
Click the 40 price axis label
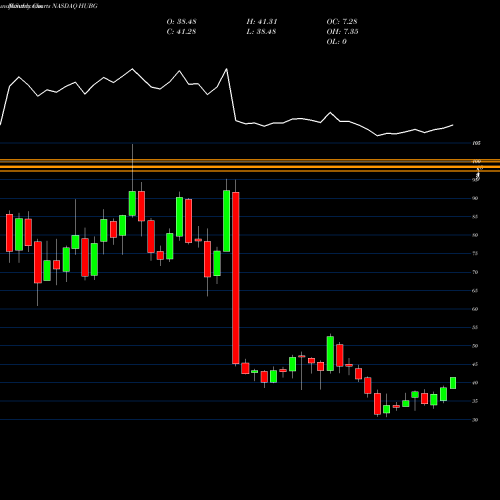coord(475,383)
